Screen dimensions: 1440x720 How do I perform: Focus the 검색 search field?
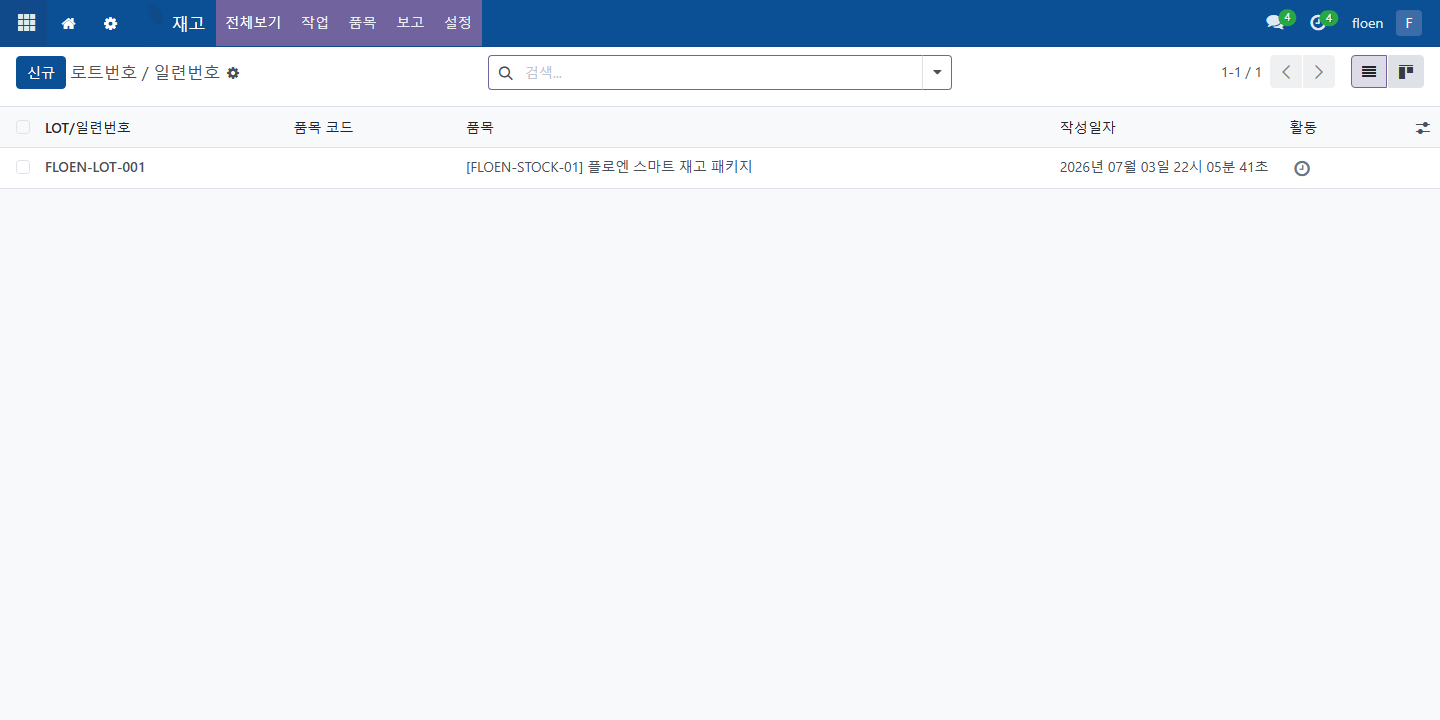(720, 73)
